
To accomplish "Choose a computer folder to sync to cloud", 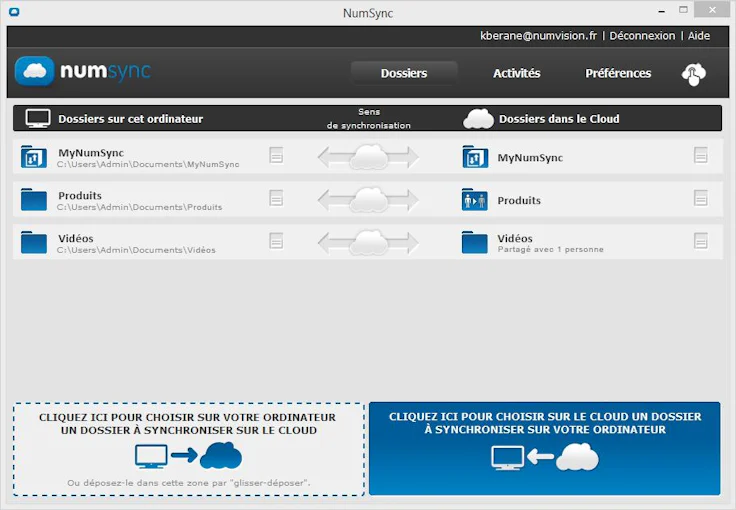I will (x=189, y=449).
